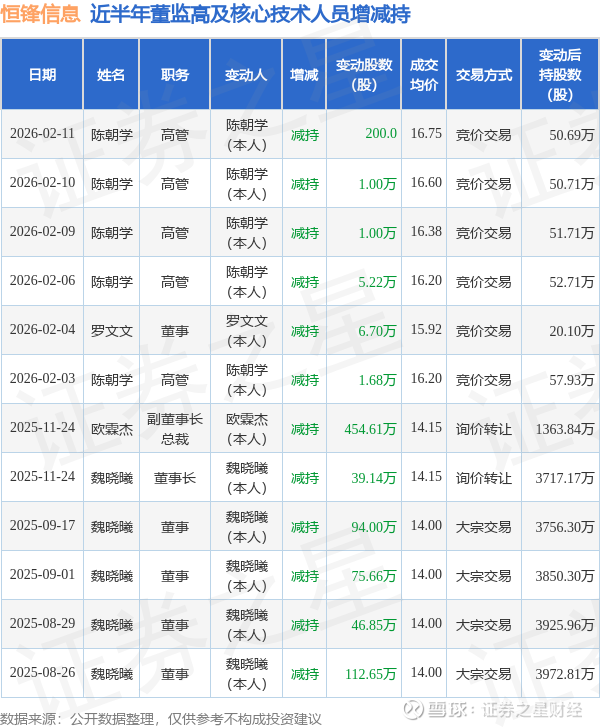The image size is (600, 728).
Task: Select the date cell 2025-09-01
Action: pos(42,575)
